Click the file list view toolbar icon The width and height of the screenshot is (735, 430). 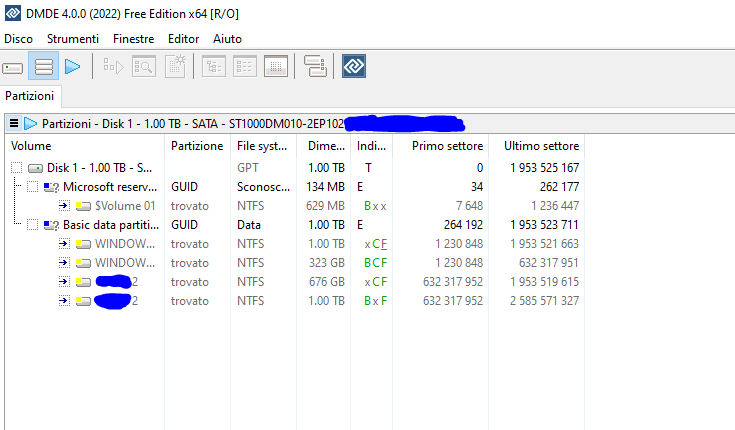coord(245,67)
